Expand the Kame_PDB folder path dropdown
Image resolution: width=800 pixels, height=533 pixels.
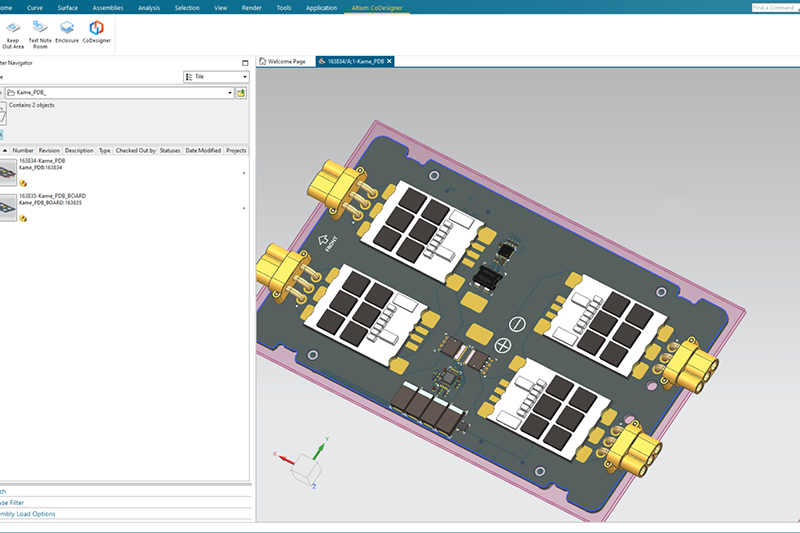point(230,93)
